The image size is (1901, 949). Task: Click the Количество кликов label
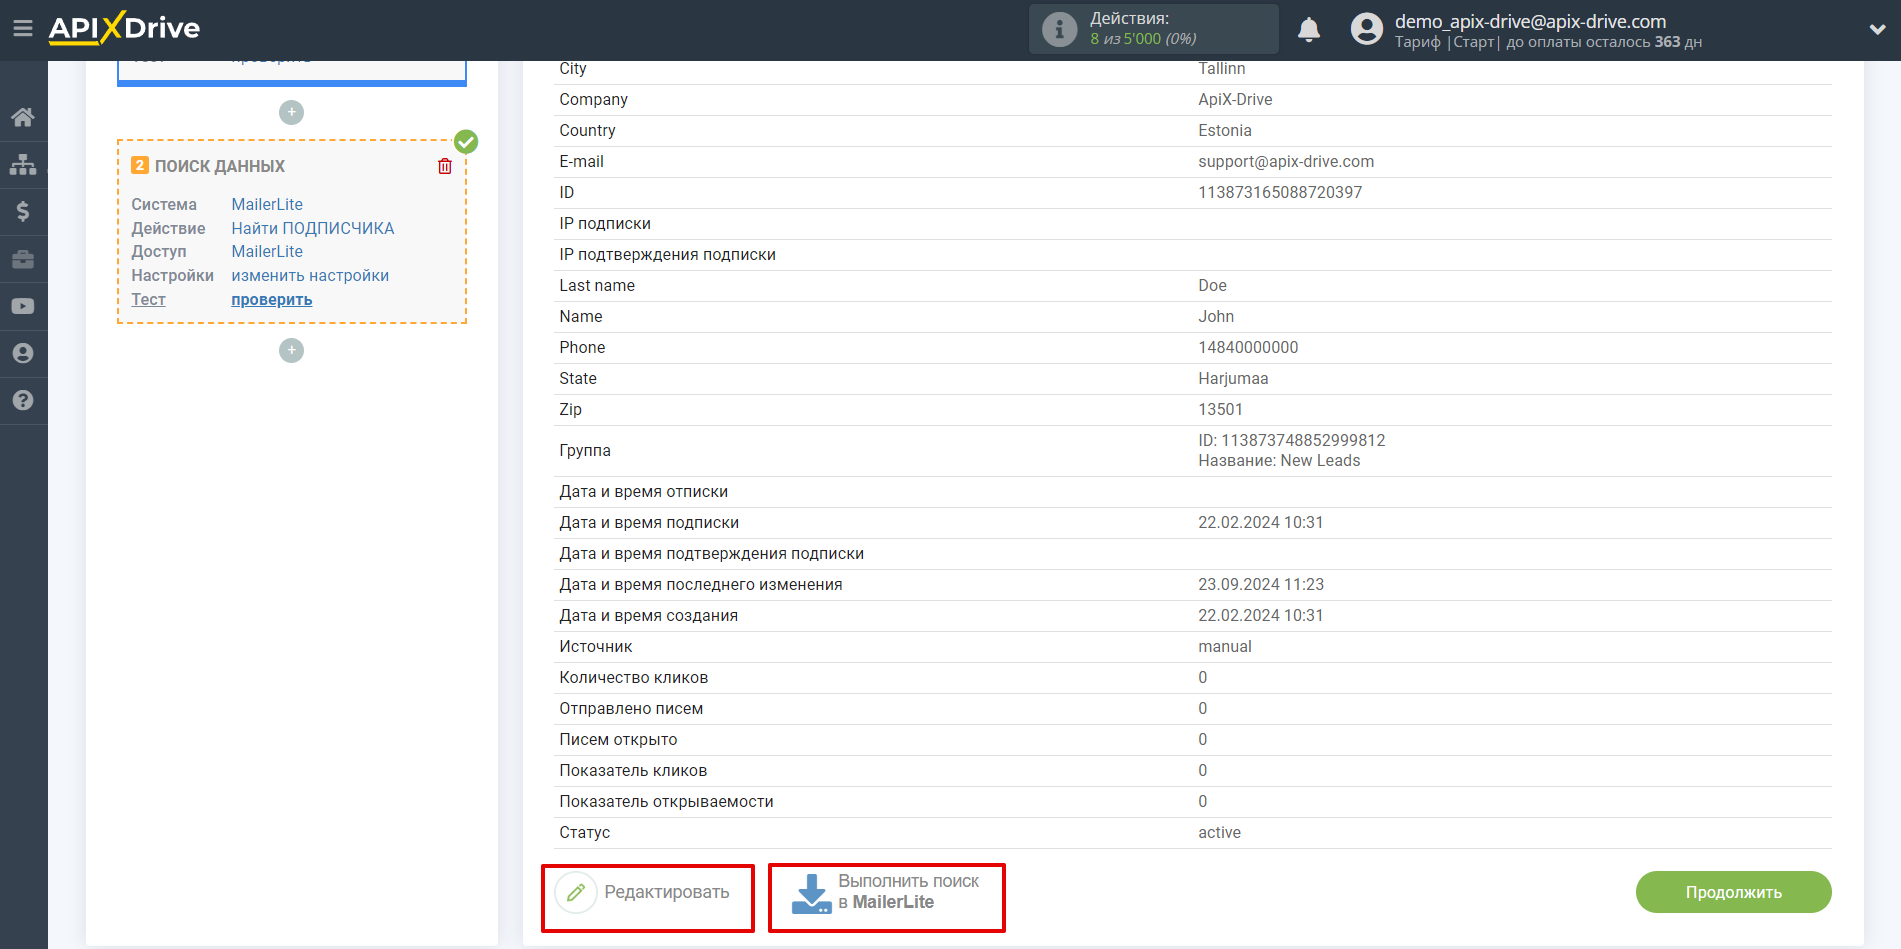click(634, 678)
